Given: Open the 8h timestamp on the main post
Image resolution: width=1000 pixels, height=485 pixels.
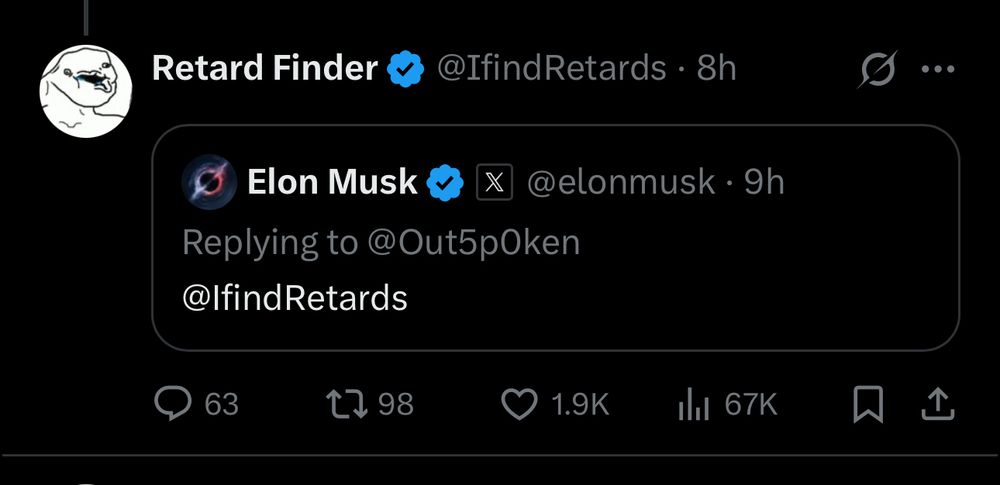Looking at the screenshot, I should (716, 68).
